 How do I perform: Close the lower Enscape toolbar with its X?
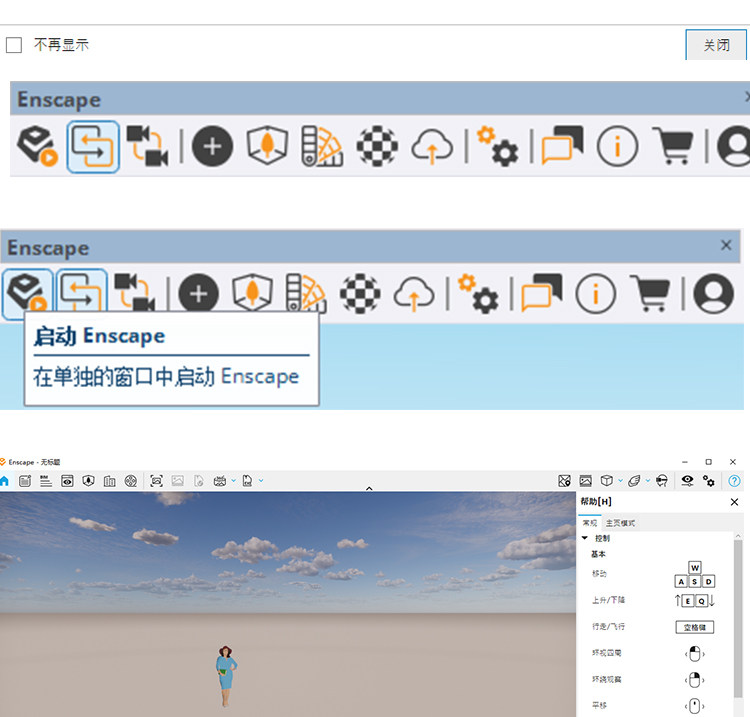pos(726,245)
